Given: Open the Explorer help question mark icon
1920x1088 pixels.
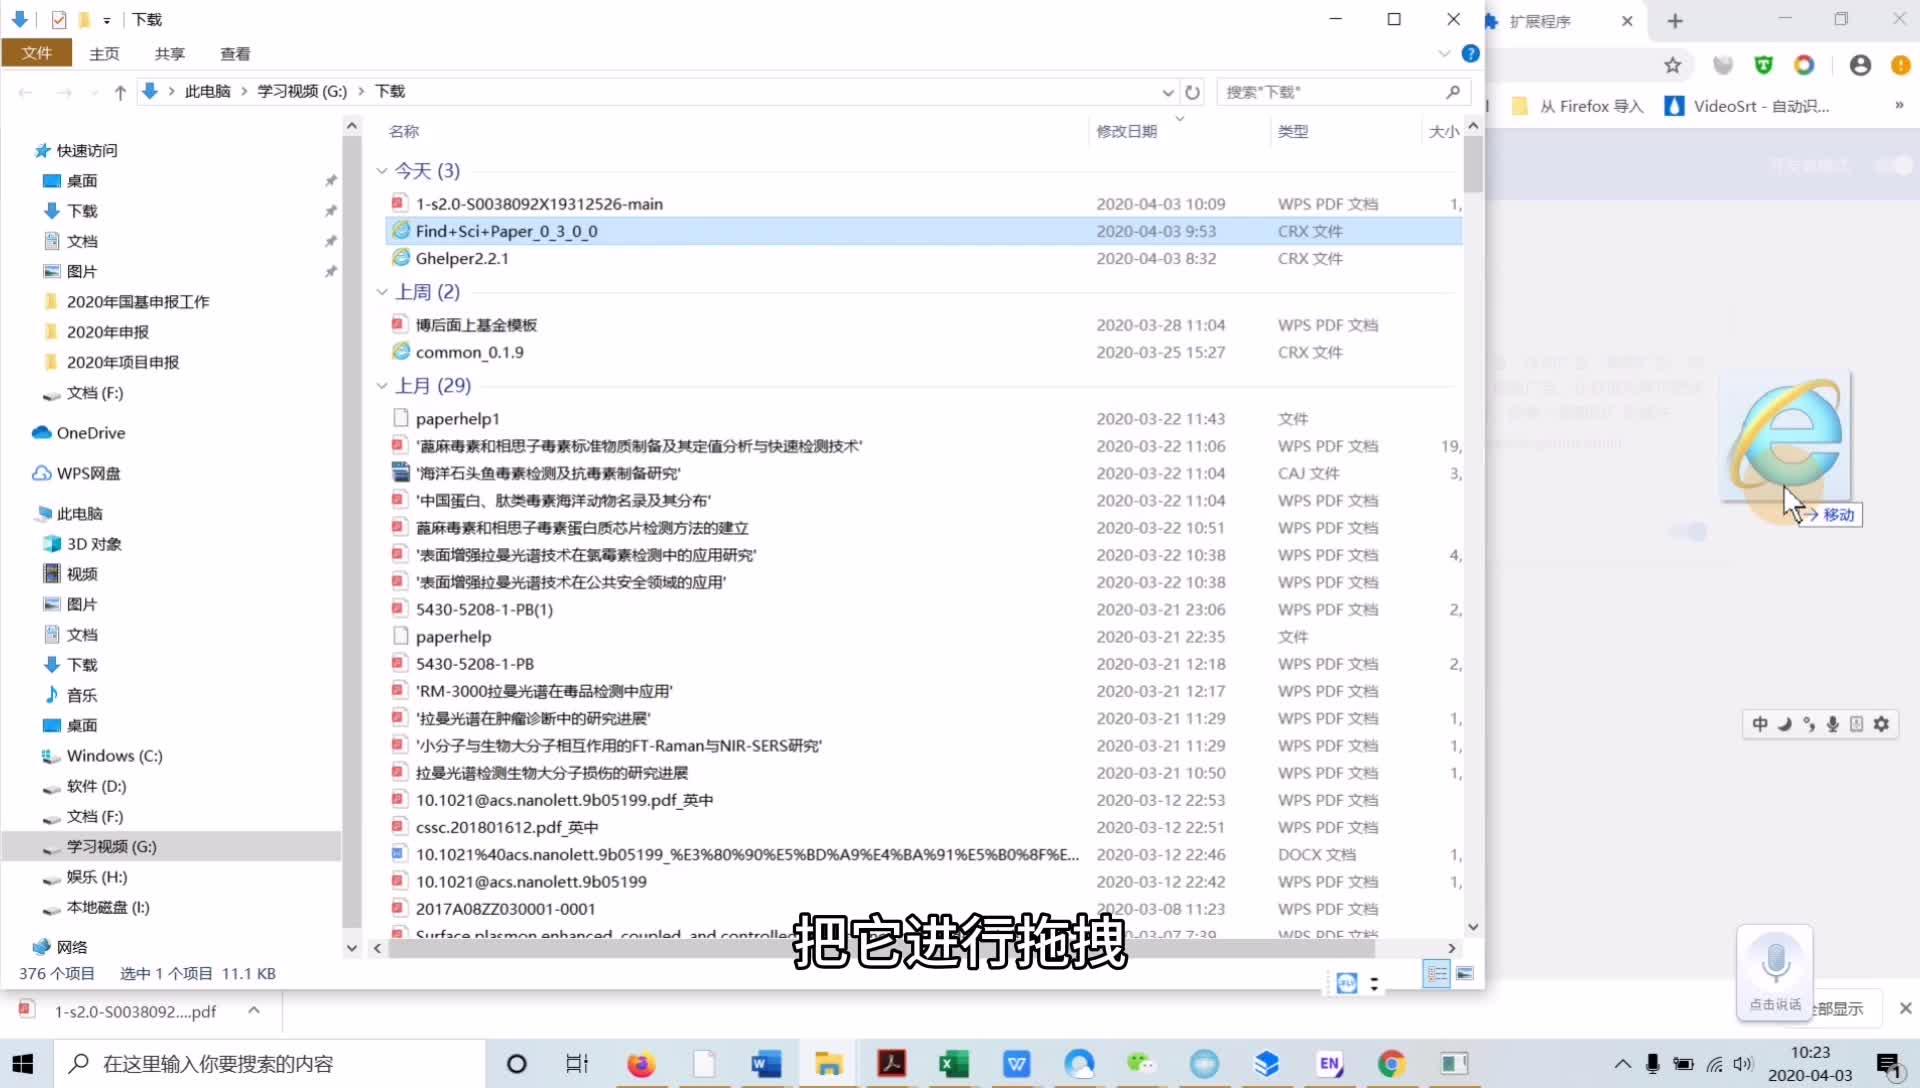Looking at the screenshot, I should click(1470, 54).
